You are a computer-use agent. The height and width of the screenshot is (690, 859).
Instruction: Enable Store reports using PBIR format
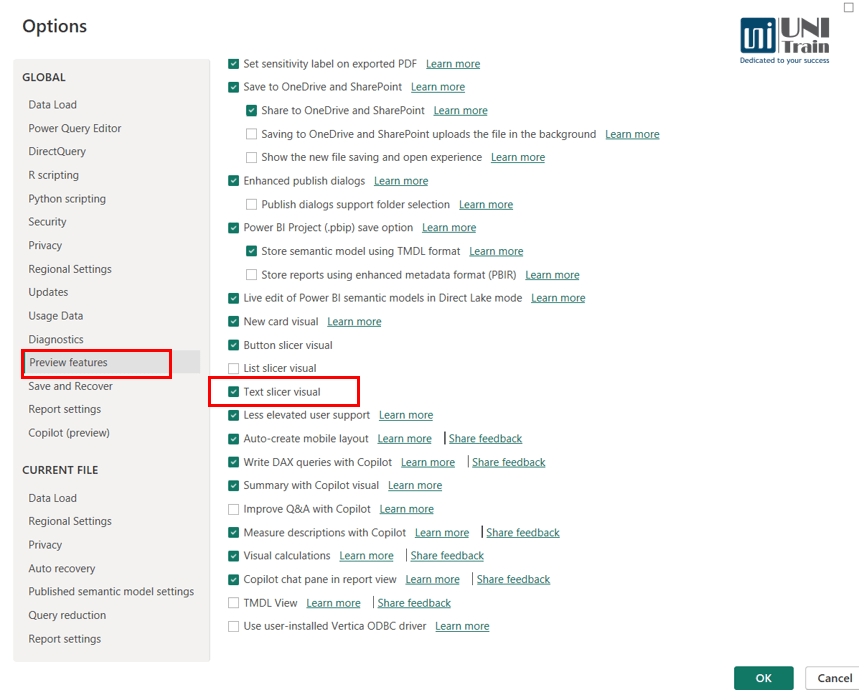pos(251,274)
